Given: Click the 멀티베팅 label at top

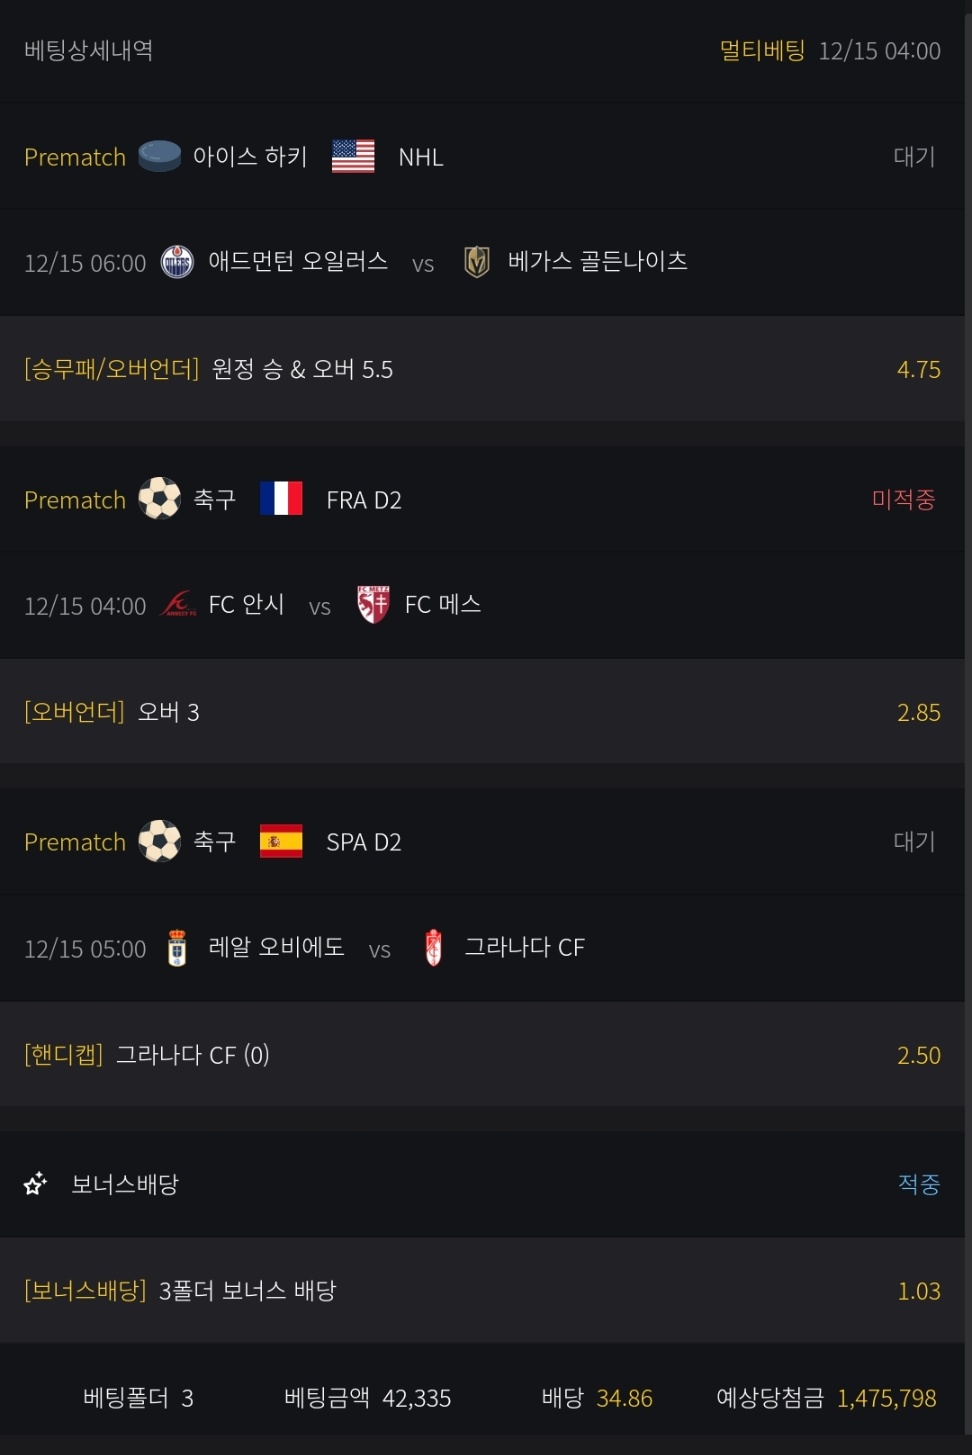Looking at the screenshot, I should point(762,51).
